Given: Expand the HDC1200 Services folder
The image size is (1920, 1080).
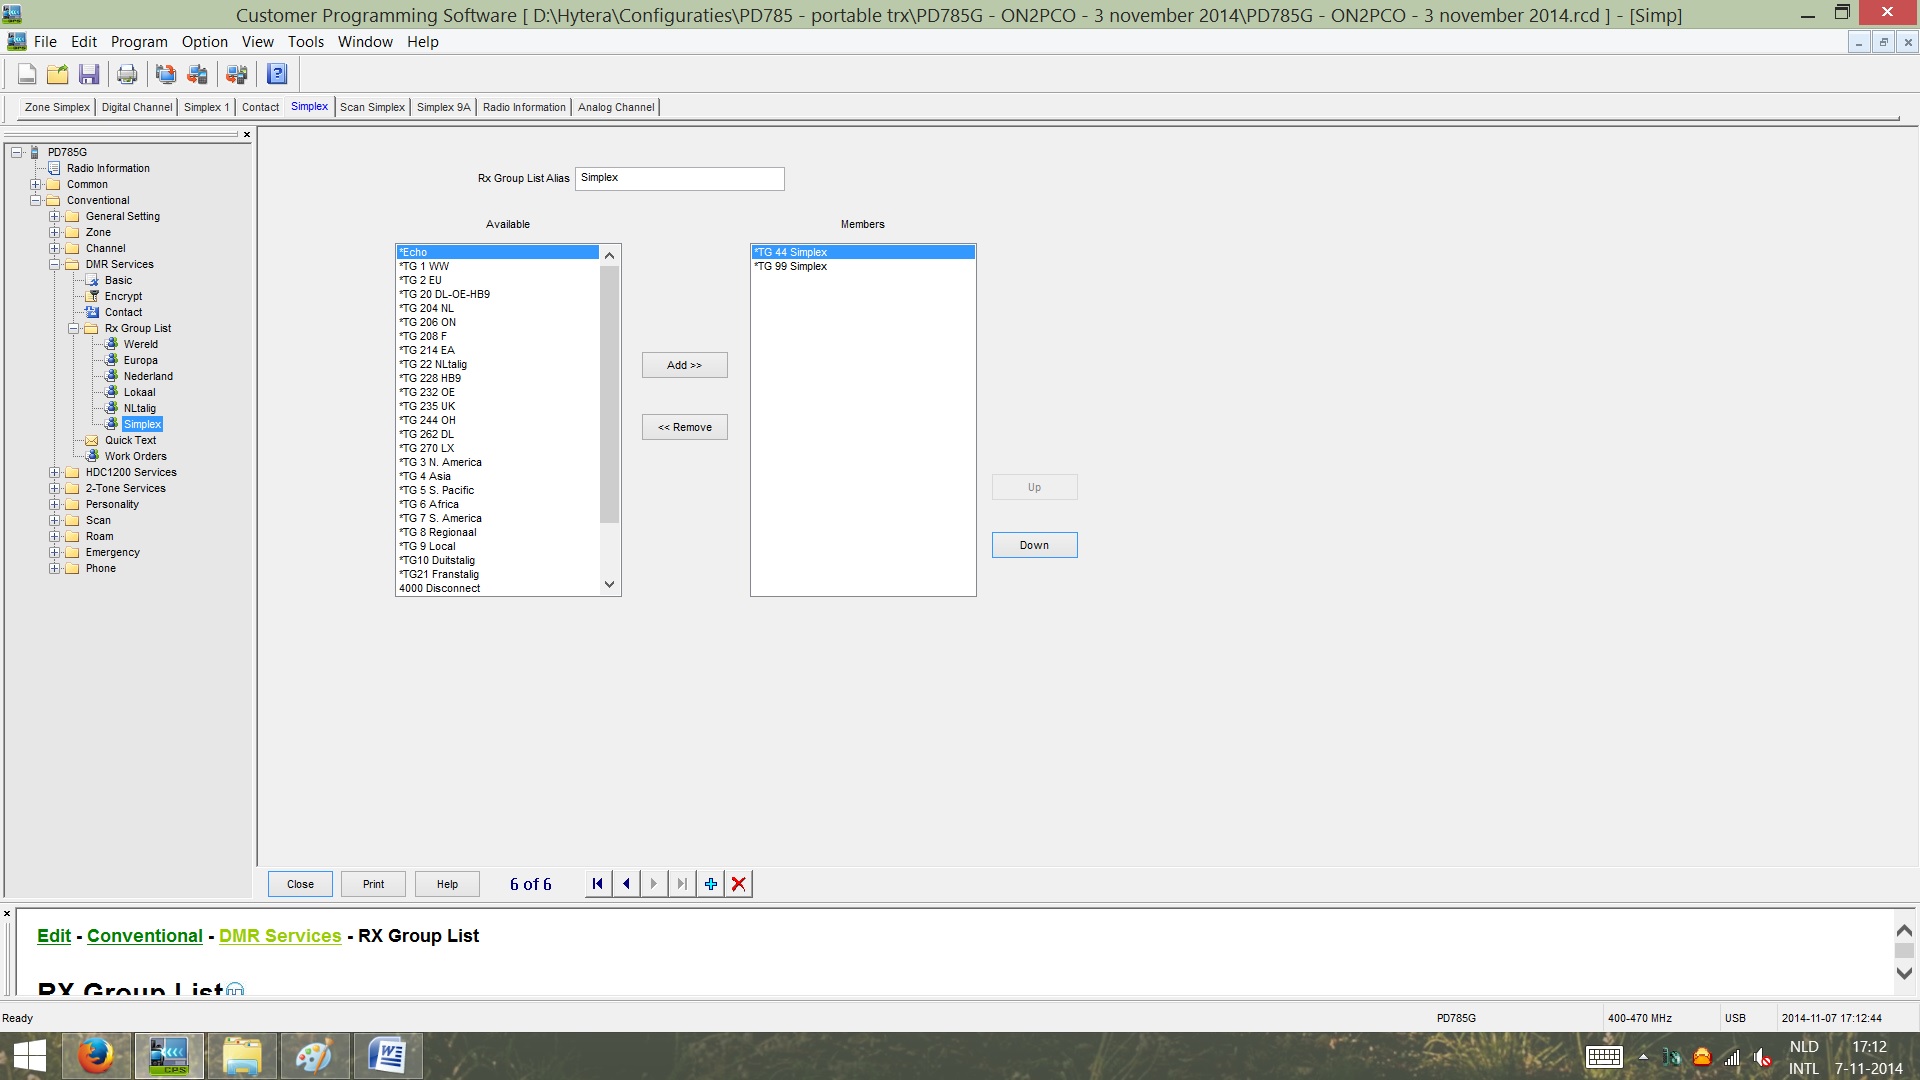Looking at the screenshot, I should [55, 472].
